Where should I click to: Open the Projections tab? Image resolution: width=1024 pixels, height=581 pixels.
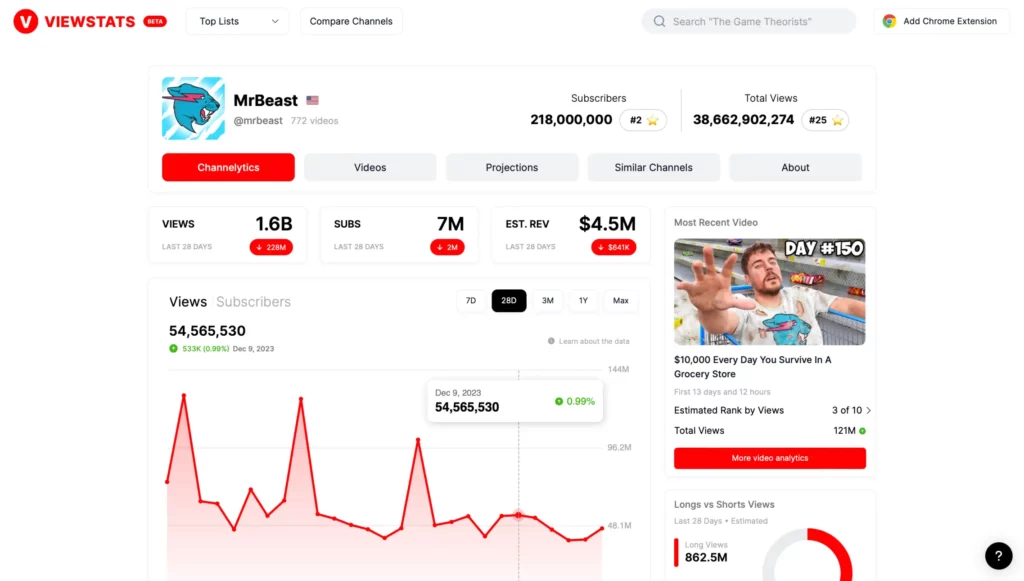(512, 167)
